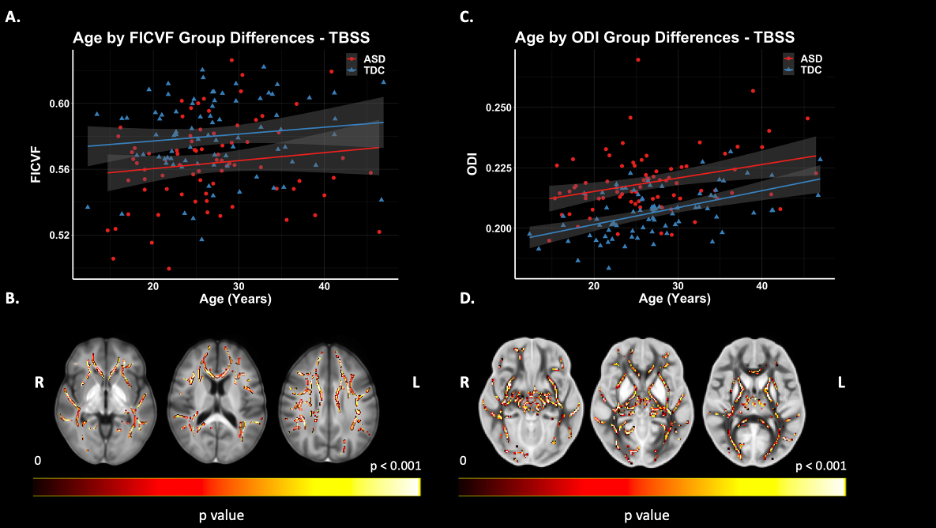Click the panel label A.
The height and width of the screenshot is (528, 936).
tap(13, 17)
